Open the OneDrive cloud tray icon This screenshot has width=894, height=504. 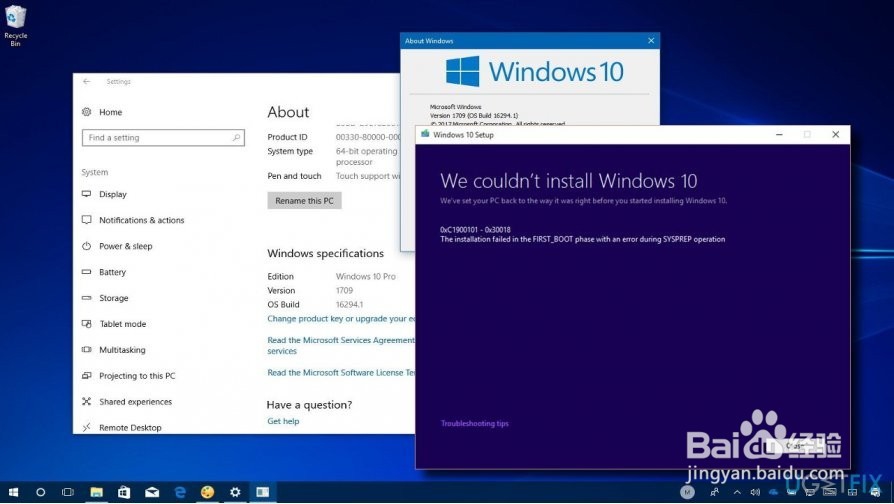(774, 492)
